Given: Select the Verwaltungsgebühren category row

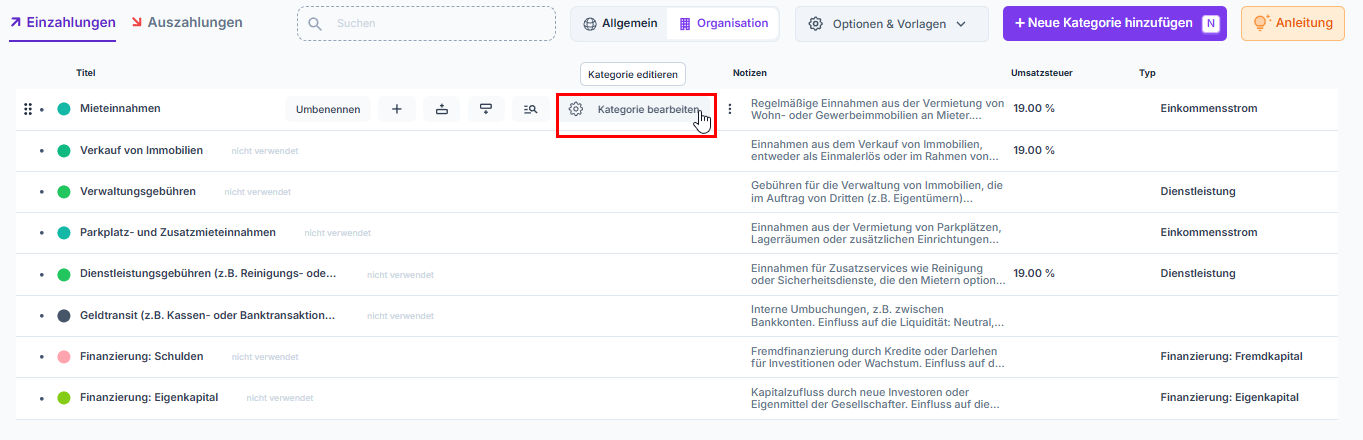Looking at the screenshot, I should (138, 191).
